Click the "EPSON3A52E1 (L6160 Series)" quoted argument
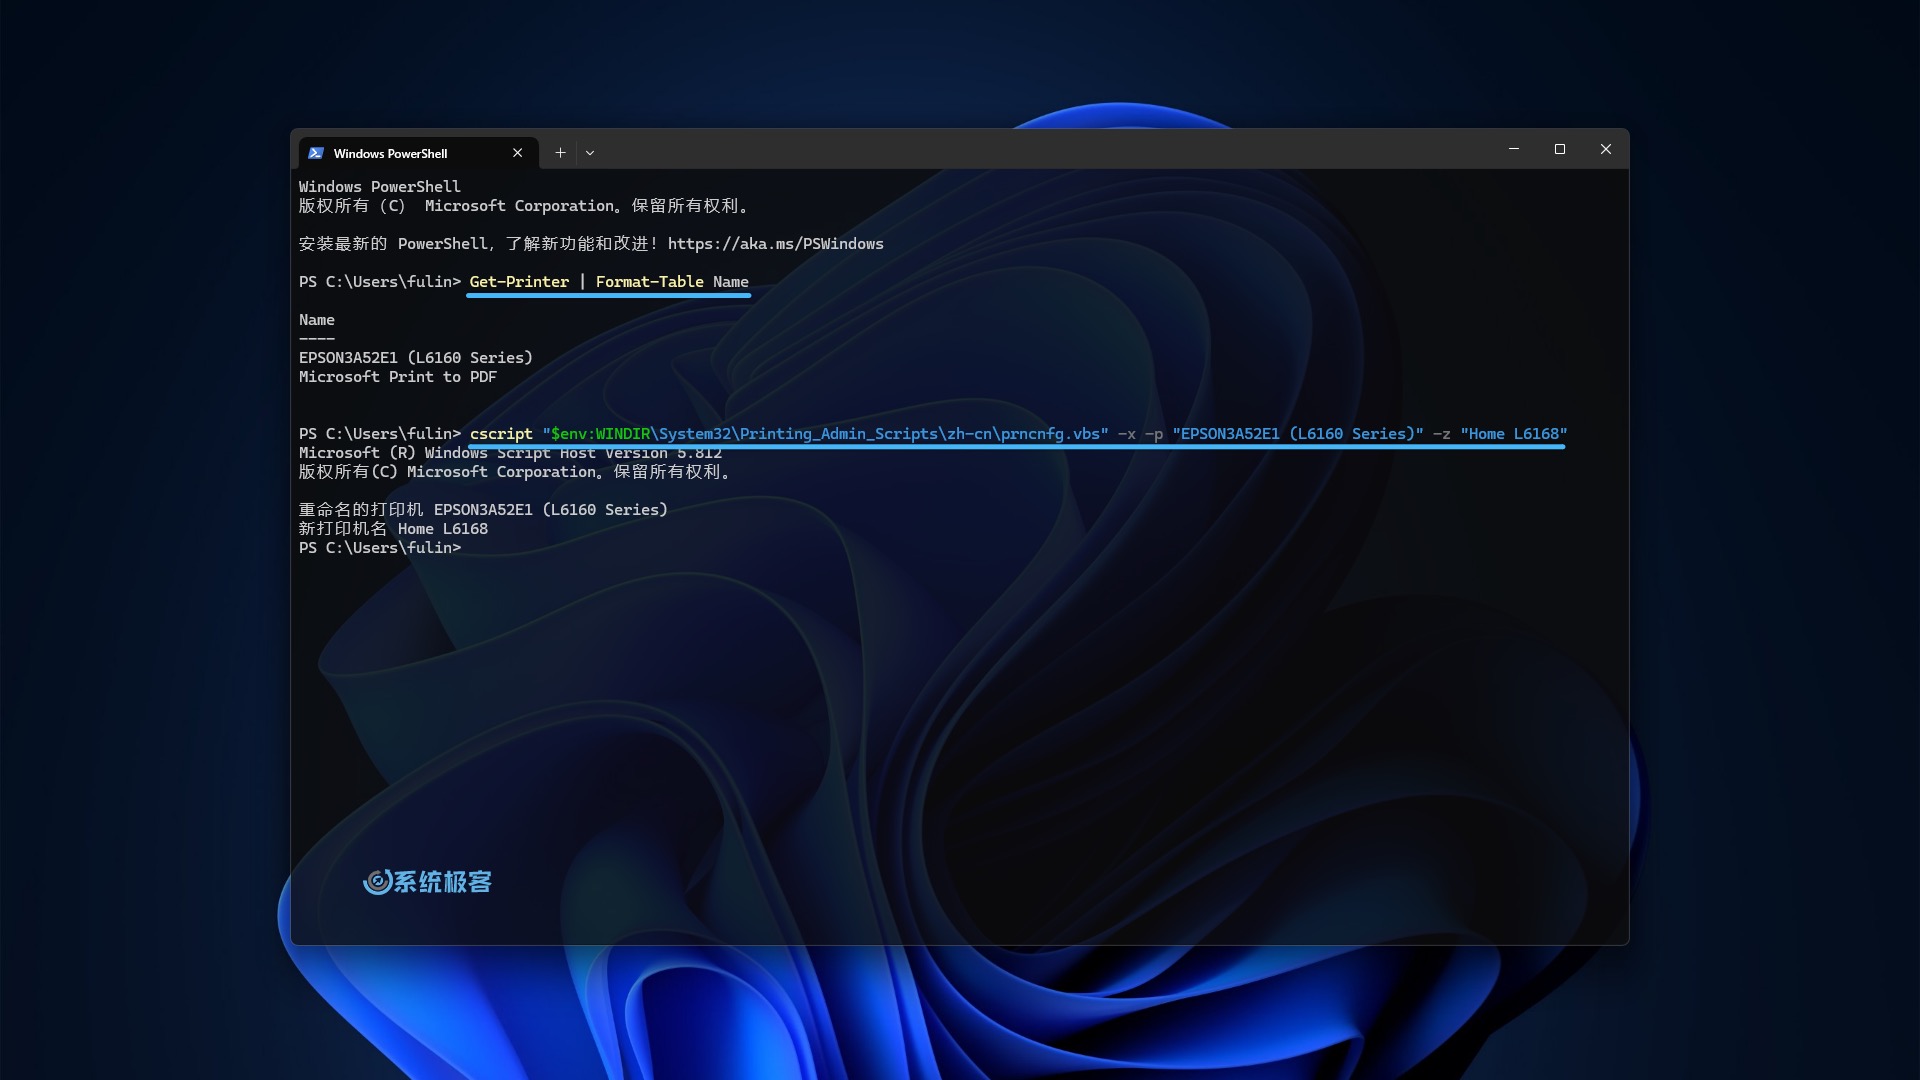The width and height of the screenshot is (1920, 1080). tap(1298, 434)
